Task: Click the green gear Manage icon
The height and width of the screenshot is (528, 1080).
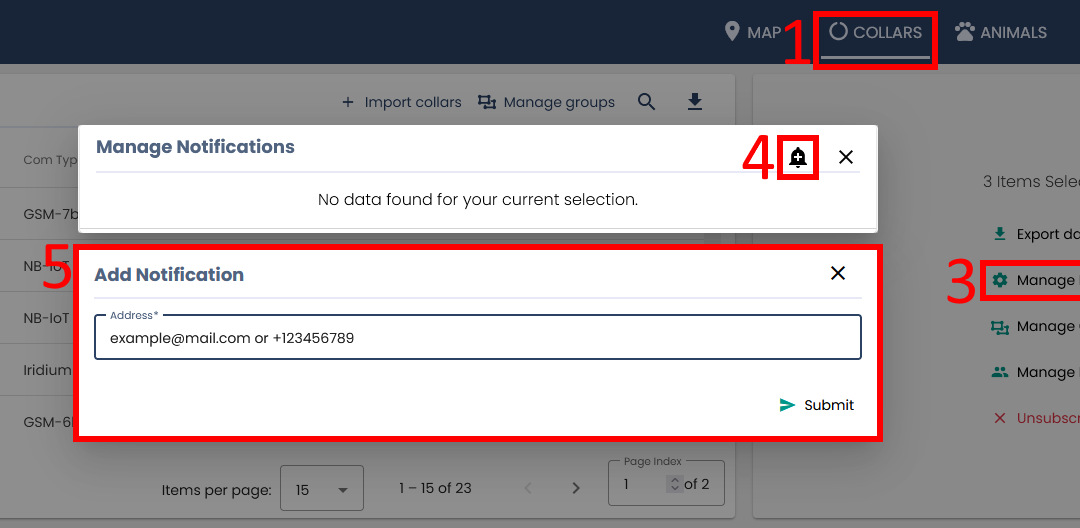Action: (999, 280)
